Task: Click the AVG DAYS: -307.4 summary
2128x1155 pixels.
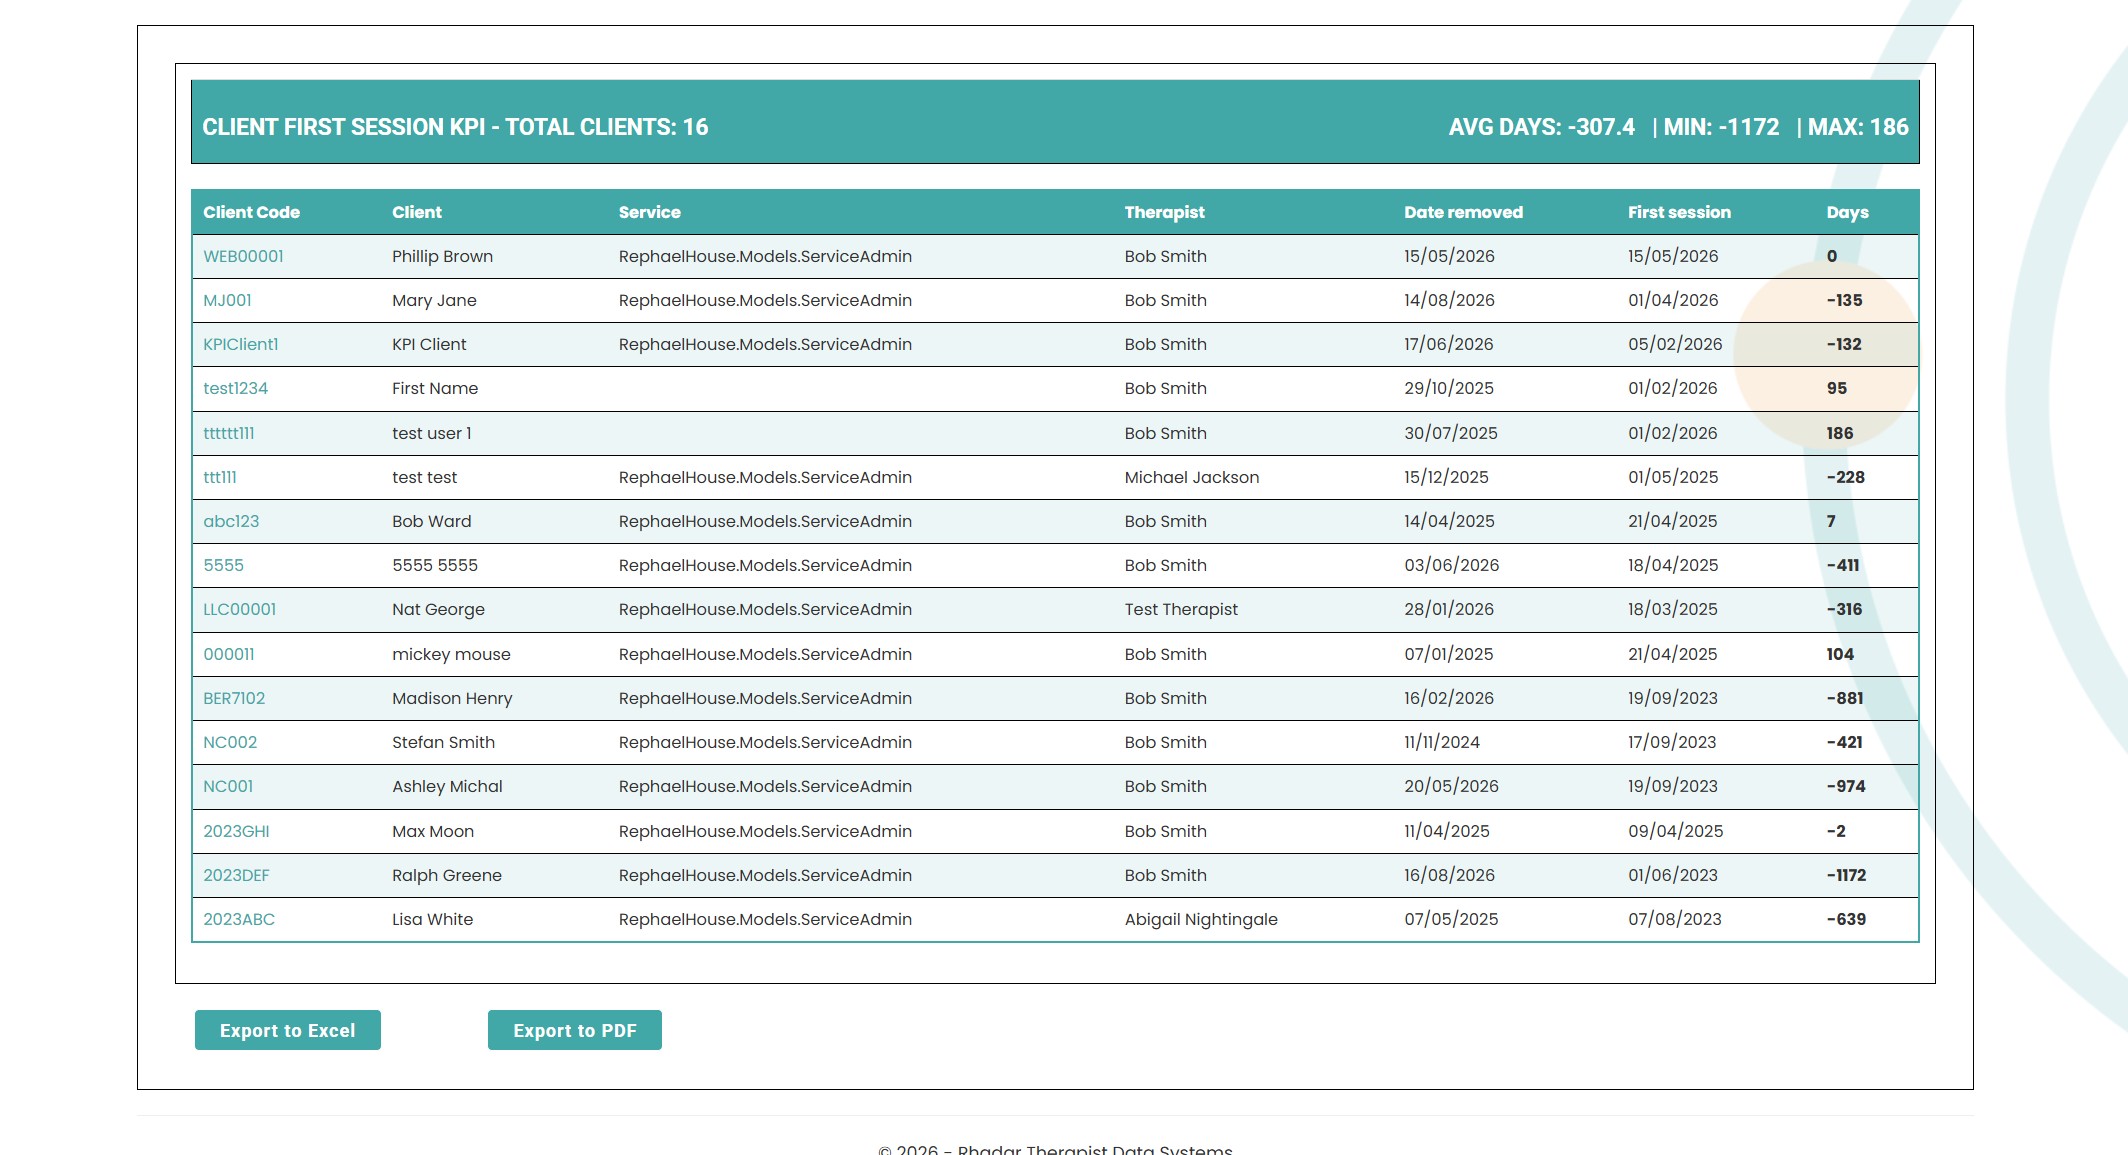Action: (1541, 127)
